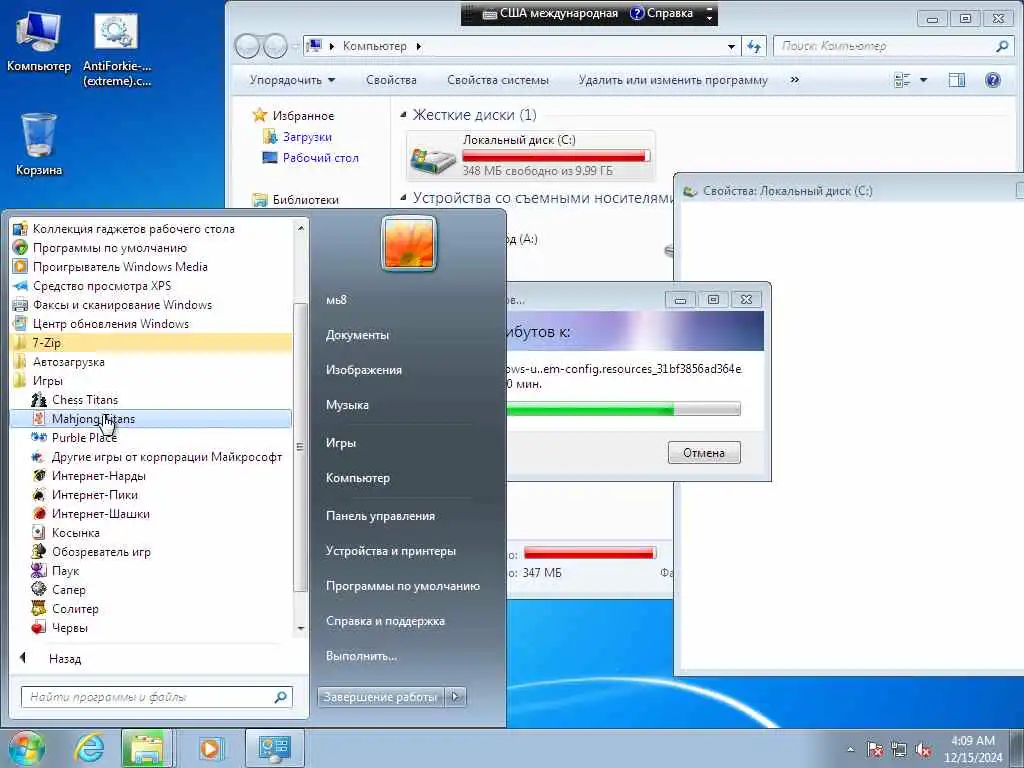
Task: Open shutdown options arrow
Action: coord(456,697)
